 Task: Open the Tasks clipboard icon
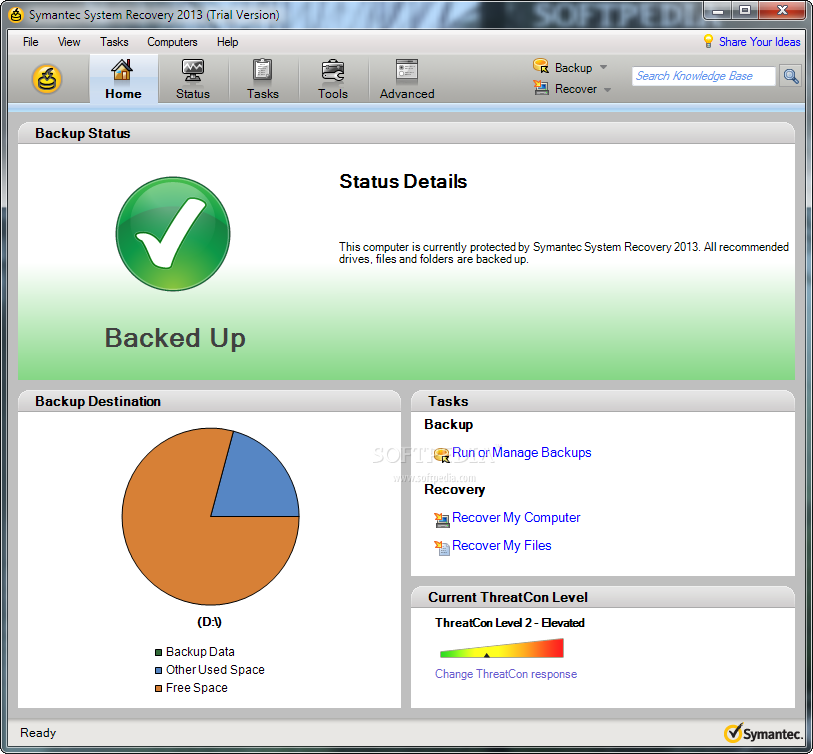pyautogui.click(x=262, y=70)
